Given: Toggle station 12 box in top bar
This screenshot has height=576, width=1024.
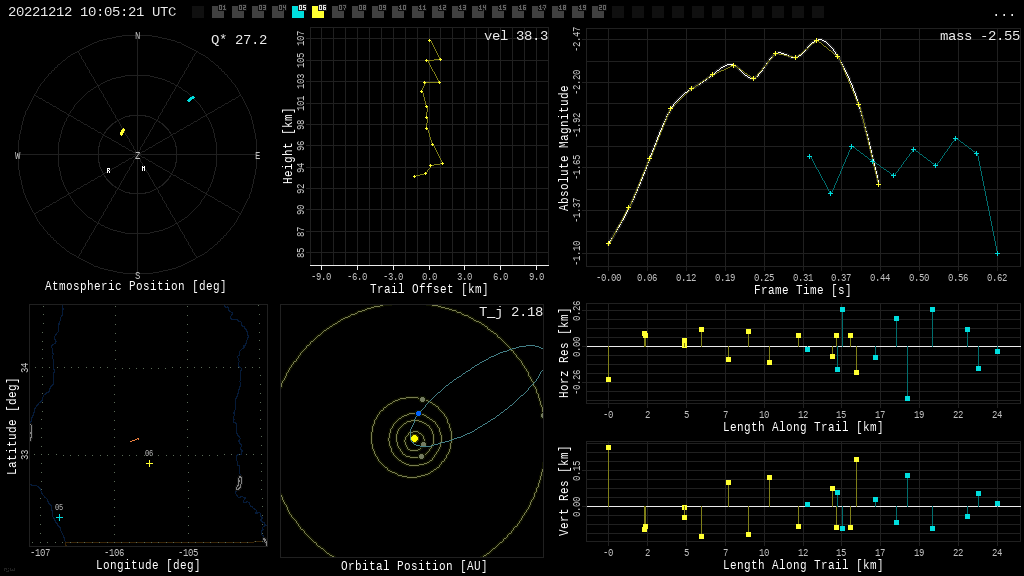Looking at the screenshot, I should coord(438,12).
